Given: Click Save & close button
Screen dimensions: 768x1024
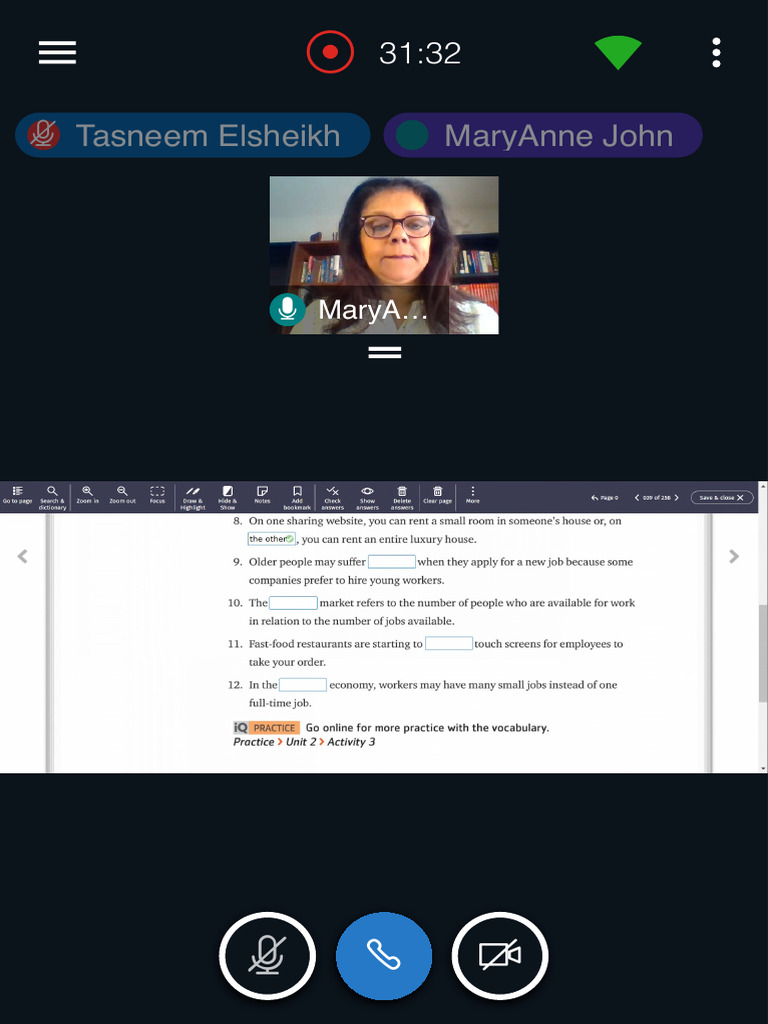Looking at the screenshot, I should click(x=722, y=498).
